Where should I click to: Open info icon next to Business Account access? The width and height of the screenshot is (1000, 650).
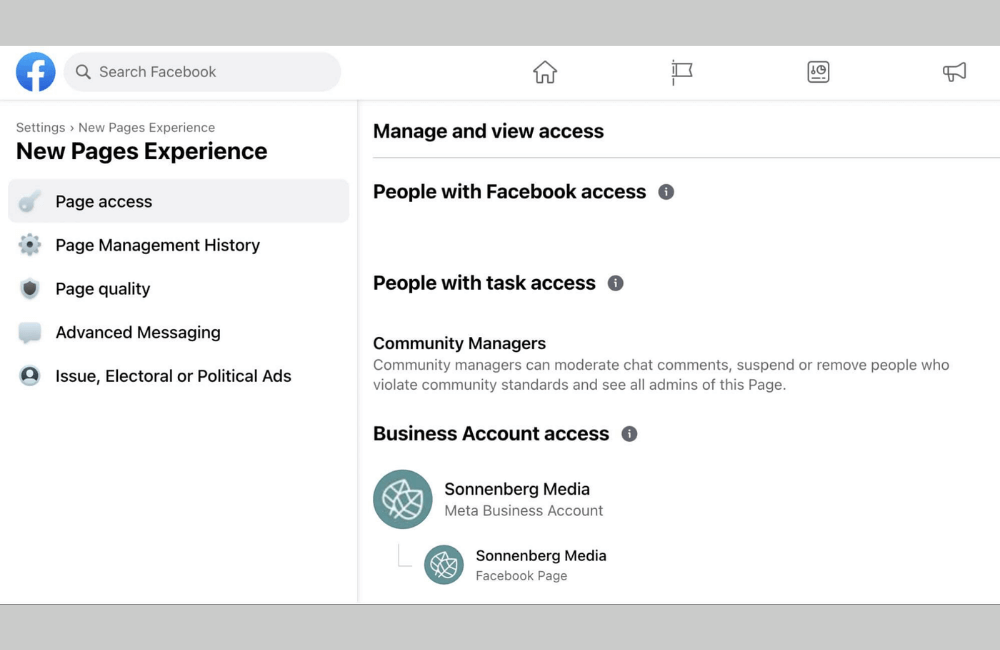(x=629, y=434)
